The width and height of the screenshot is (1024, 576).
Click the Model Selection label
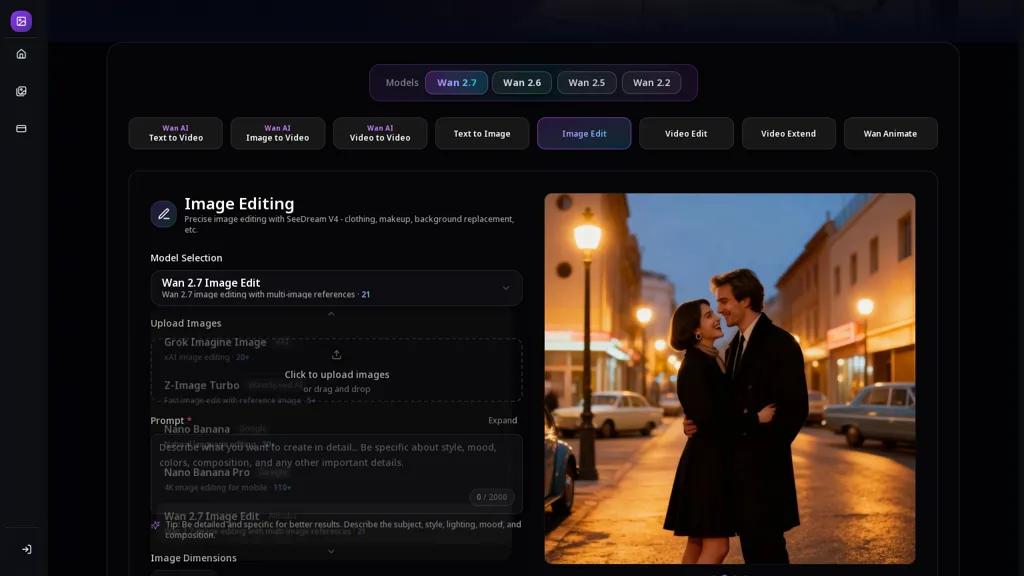(186, 258)
